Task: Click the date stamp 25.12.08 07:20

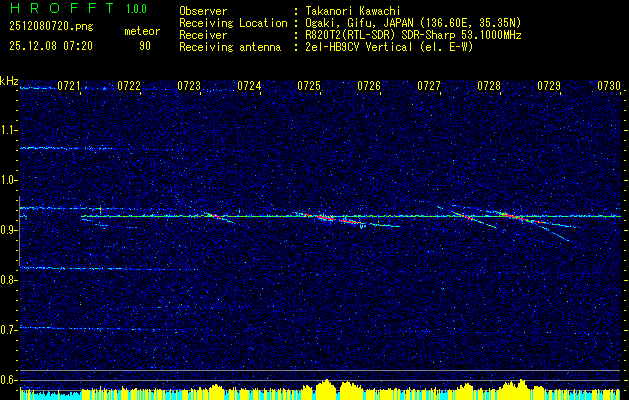Action: [x=51, y=46]
